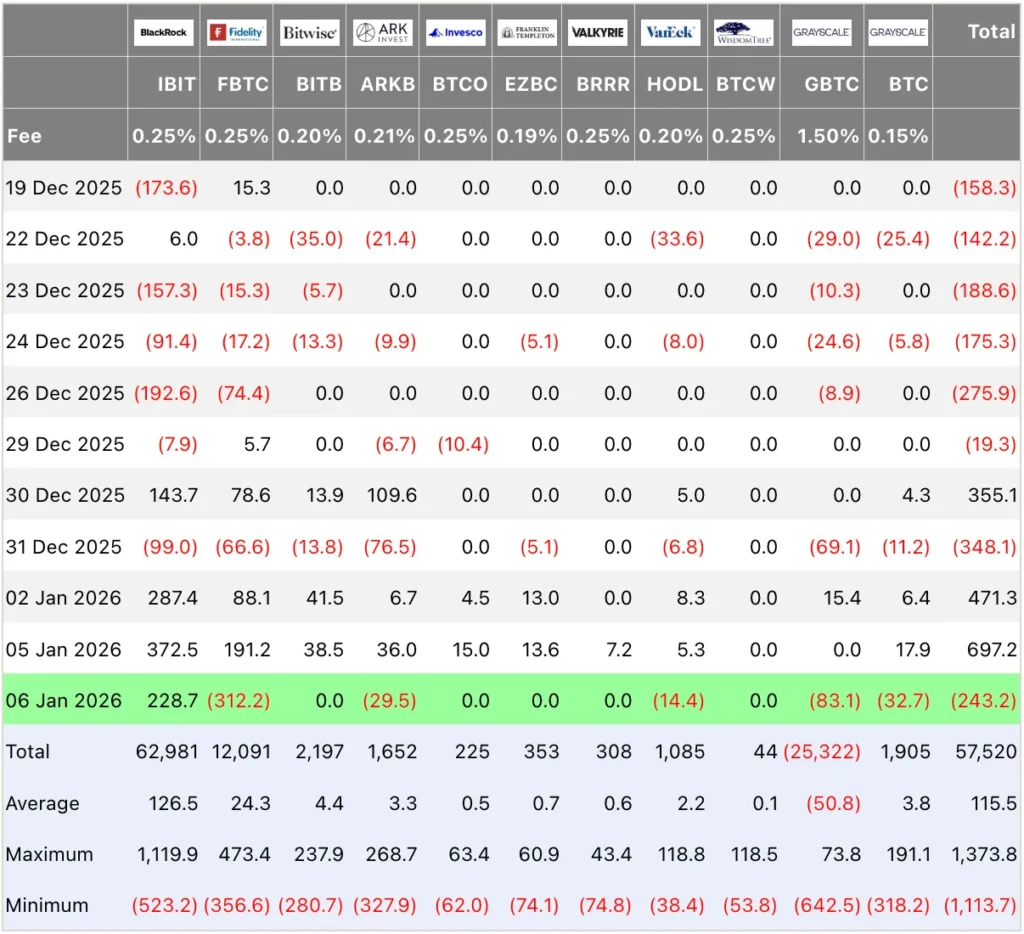Click the ARK Invest logo

383,32
